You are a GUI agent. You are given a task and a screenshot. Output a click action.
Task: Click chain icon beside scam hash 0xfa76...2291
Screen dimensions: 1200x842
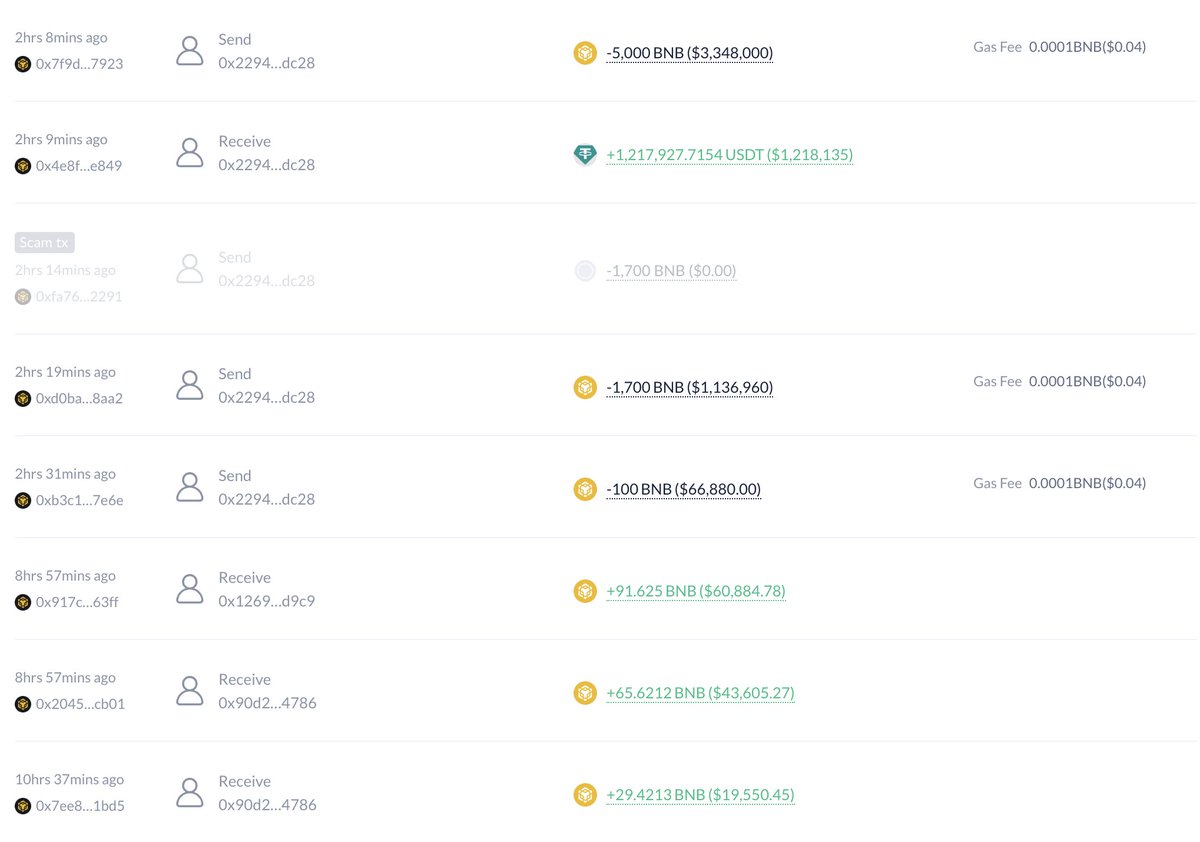[x=23, y=297]
